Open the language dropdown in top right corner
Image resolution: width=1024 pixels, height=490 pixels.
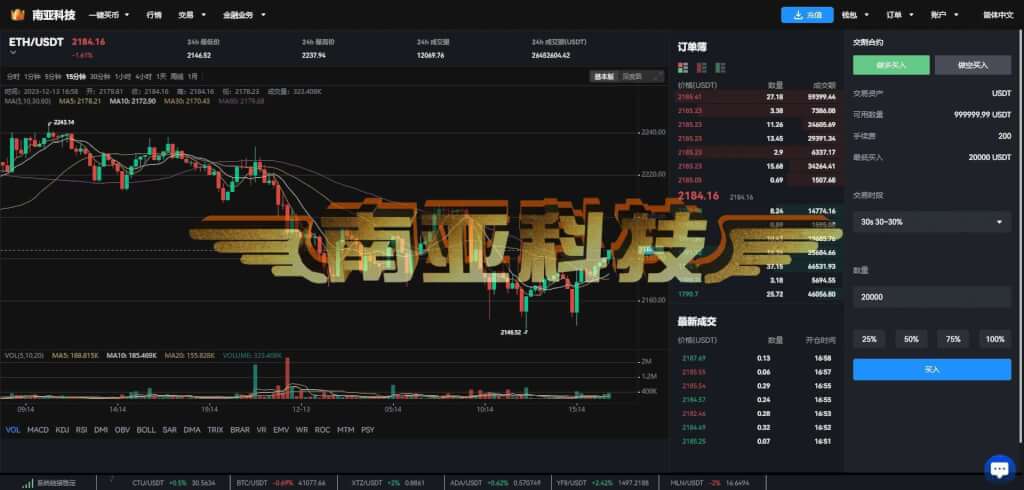[998, 14]
